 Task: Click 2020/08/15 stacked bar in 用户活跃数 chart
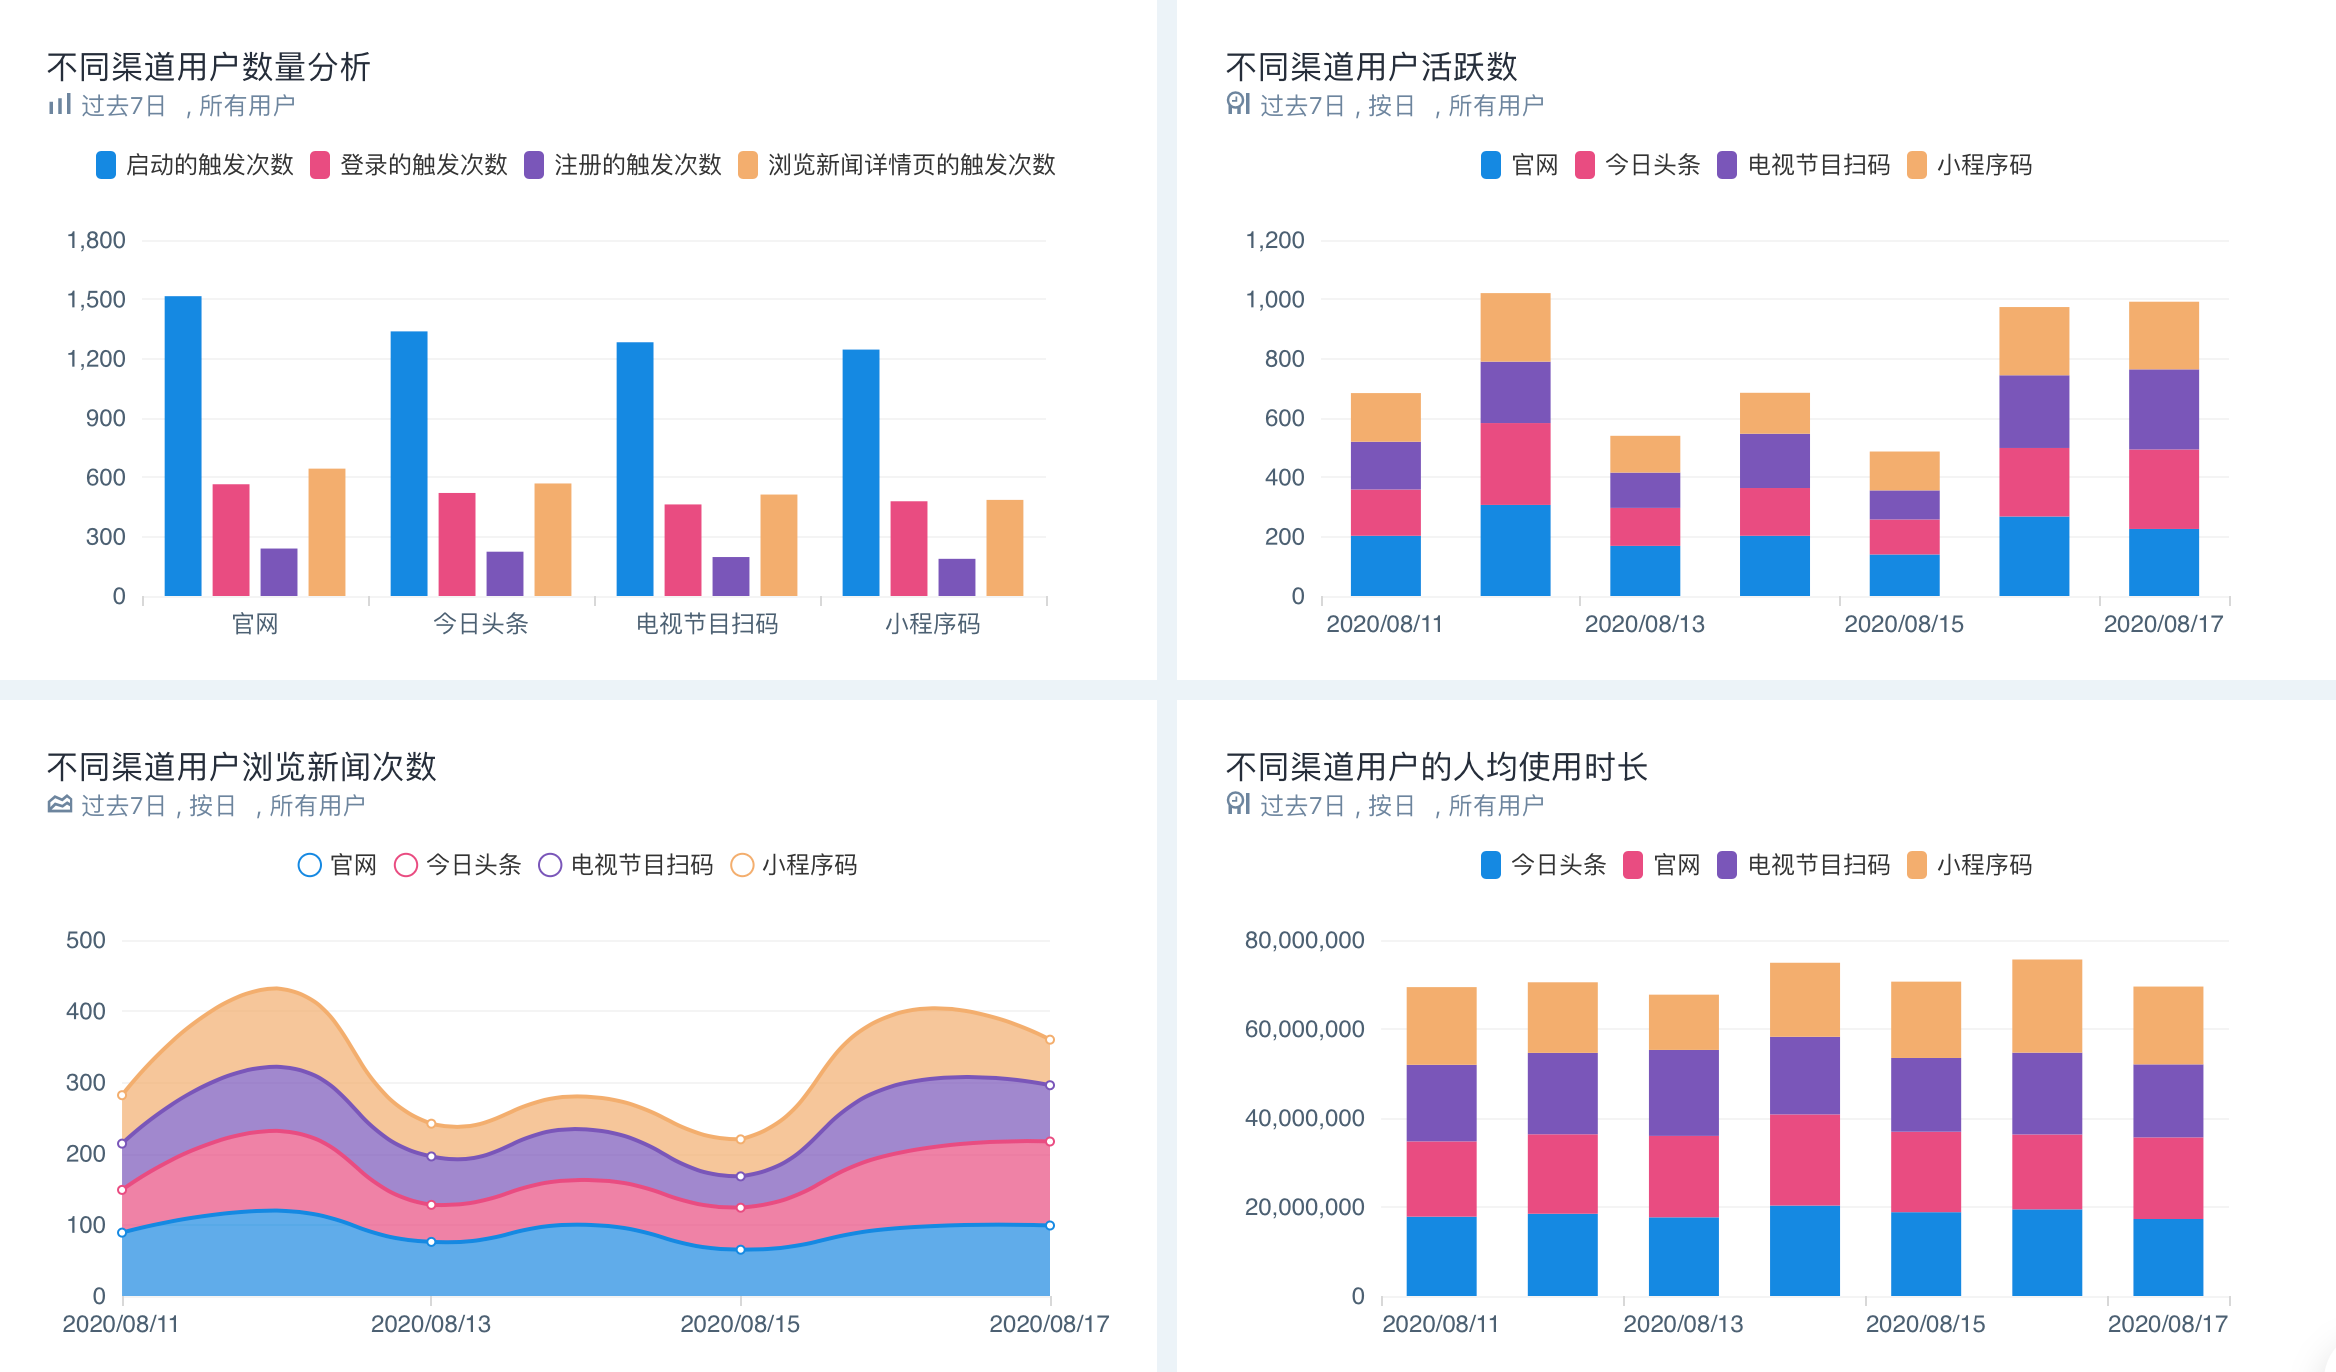[1905, 523]
